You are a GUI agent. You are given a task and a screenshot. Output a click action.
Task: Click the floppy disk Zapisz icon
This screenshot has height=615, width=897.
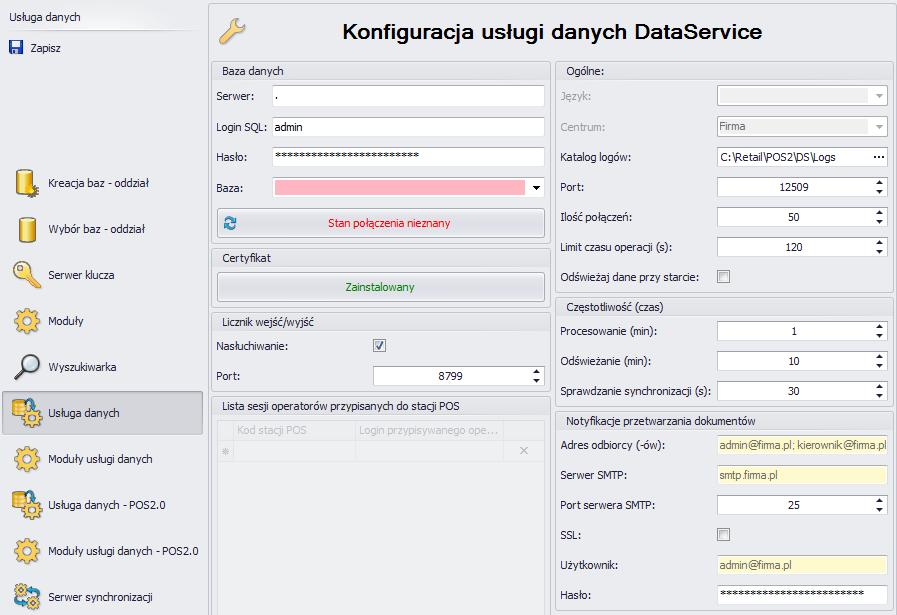pyautogui.click(x=16, y=47)
